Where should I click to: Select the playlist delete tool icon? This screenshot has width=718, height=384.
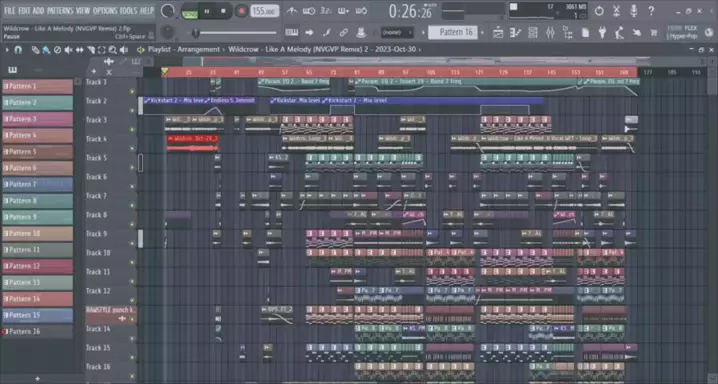point(57,50)
